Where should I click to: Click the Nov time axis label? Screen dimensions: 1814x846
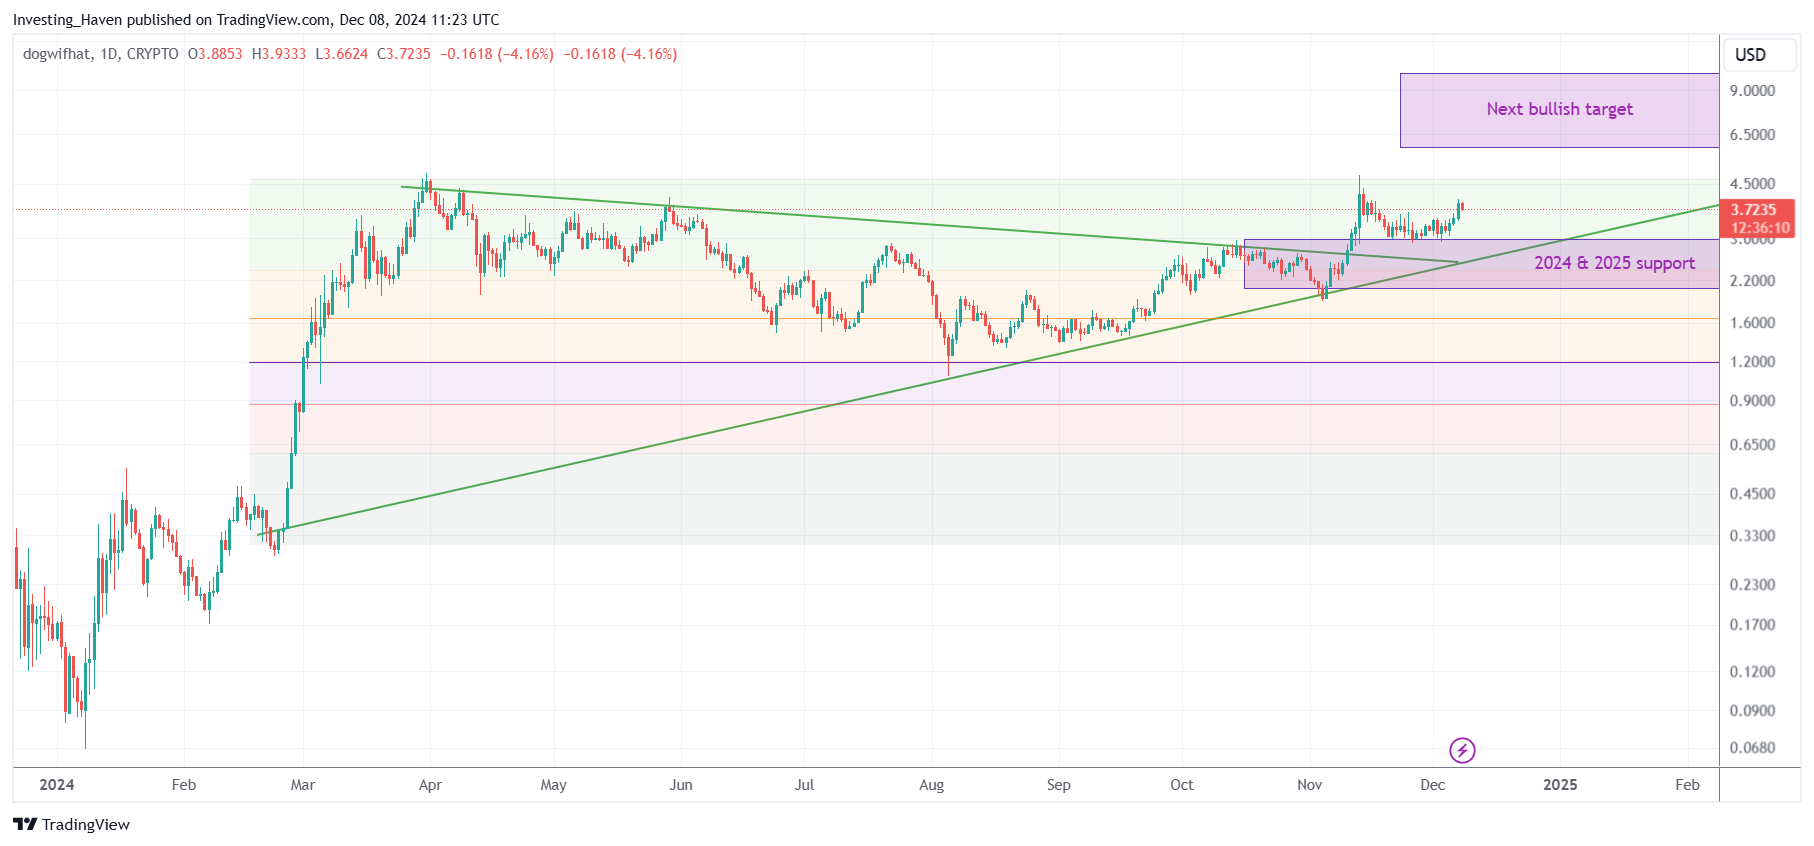click(1310, 785)
